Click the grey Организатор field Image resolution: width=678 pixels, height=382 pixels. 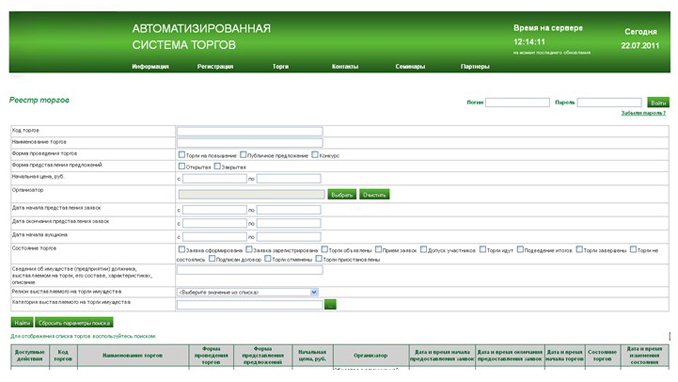251,195
